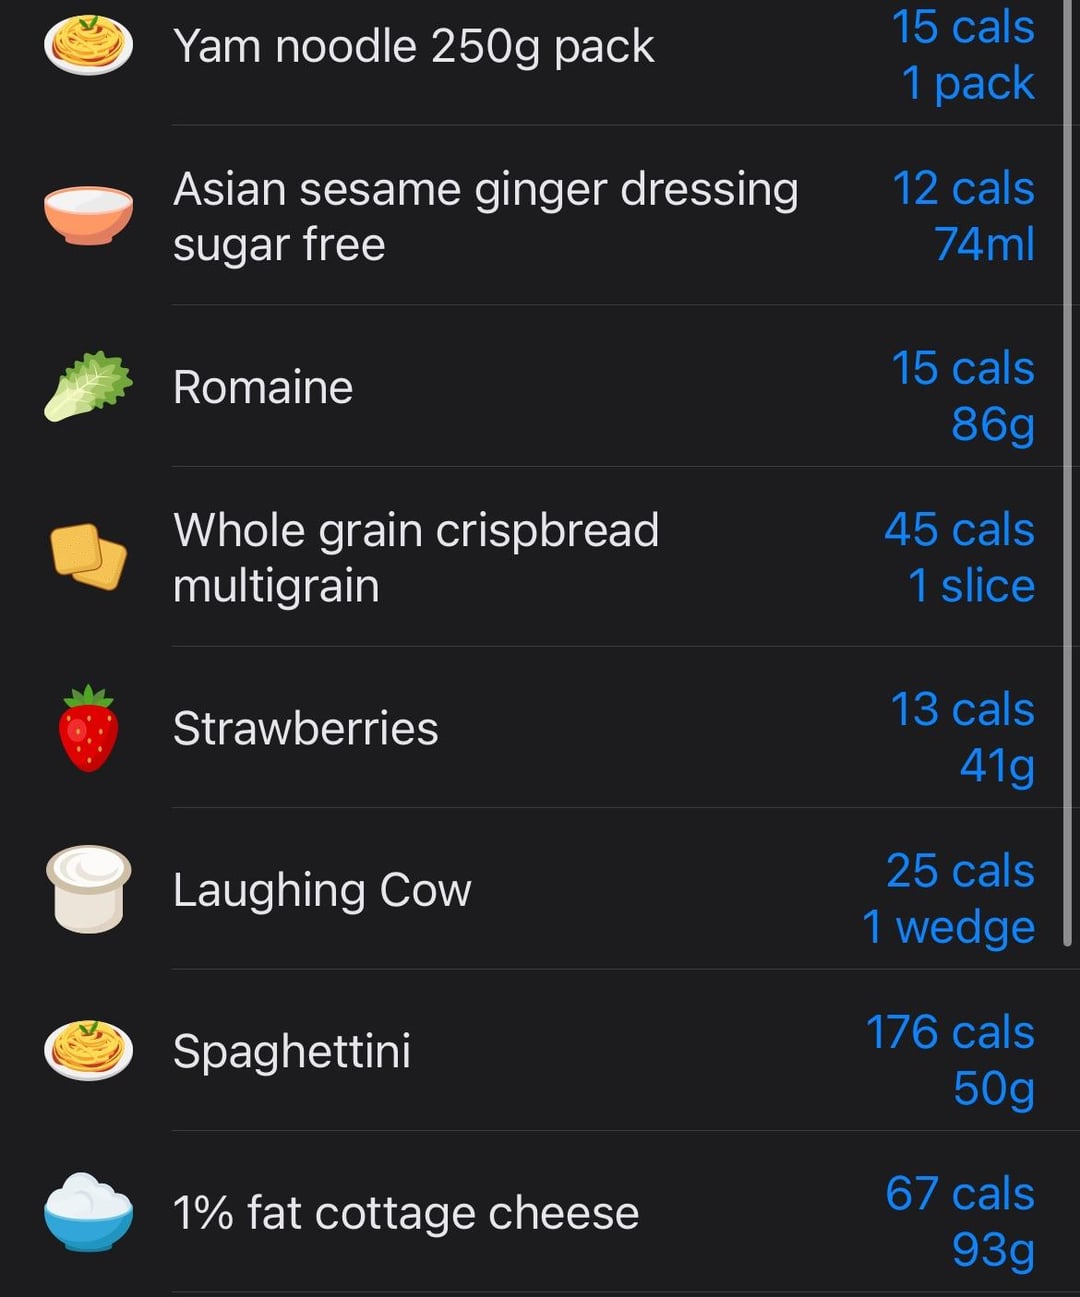This screenshot has width=1080, height=1297.
Task: Tap the pasta icon beside Spaghettini
Action: point(88,1050)
